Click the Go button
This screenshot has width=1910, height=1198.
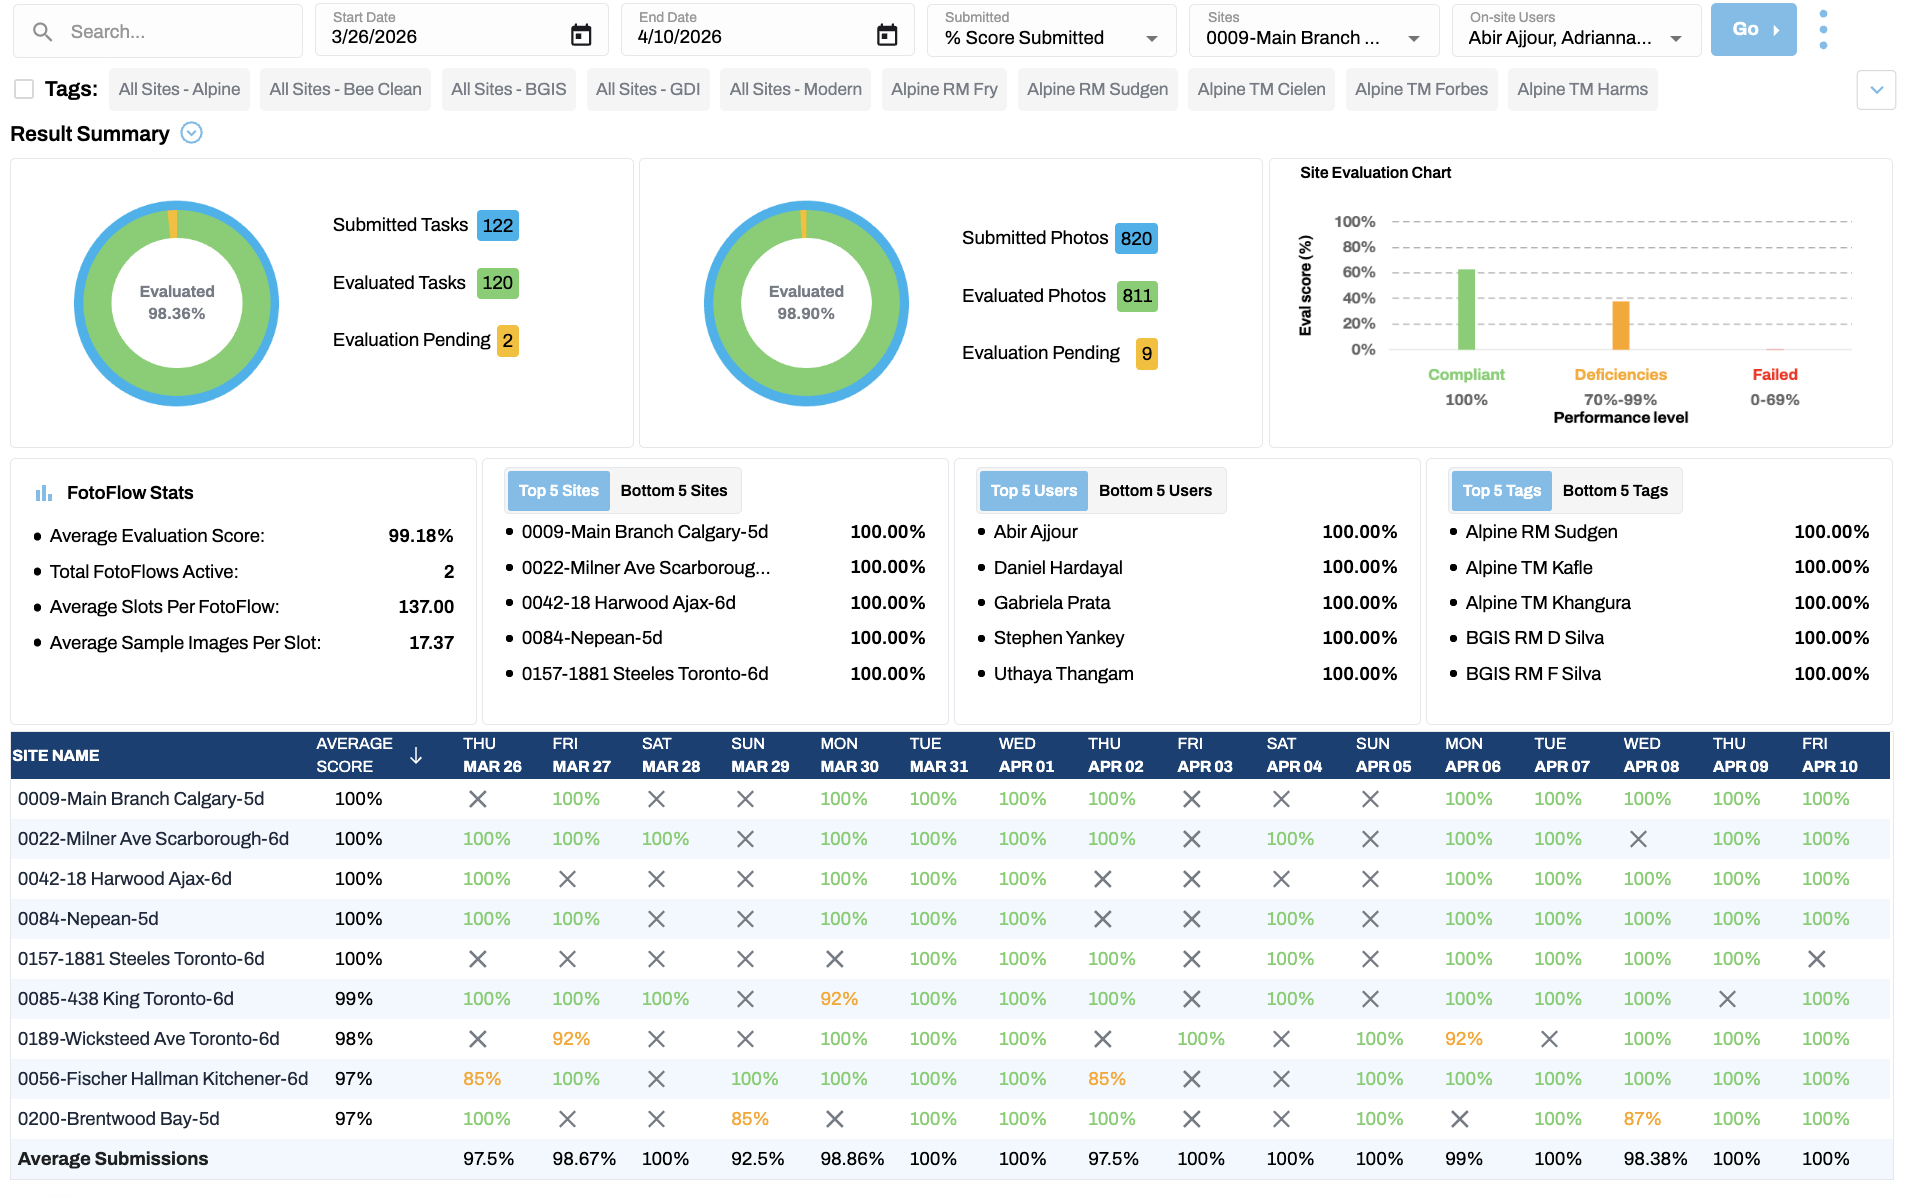[x=1753, y=30]
